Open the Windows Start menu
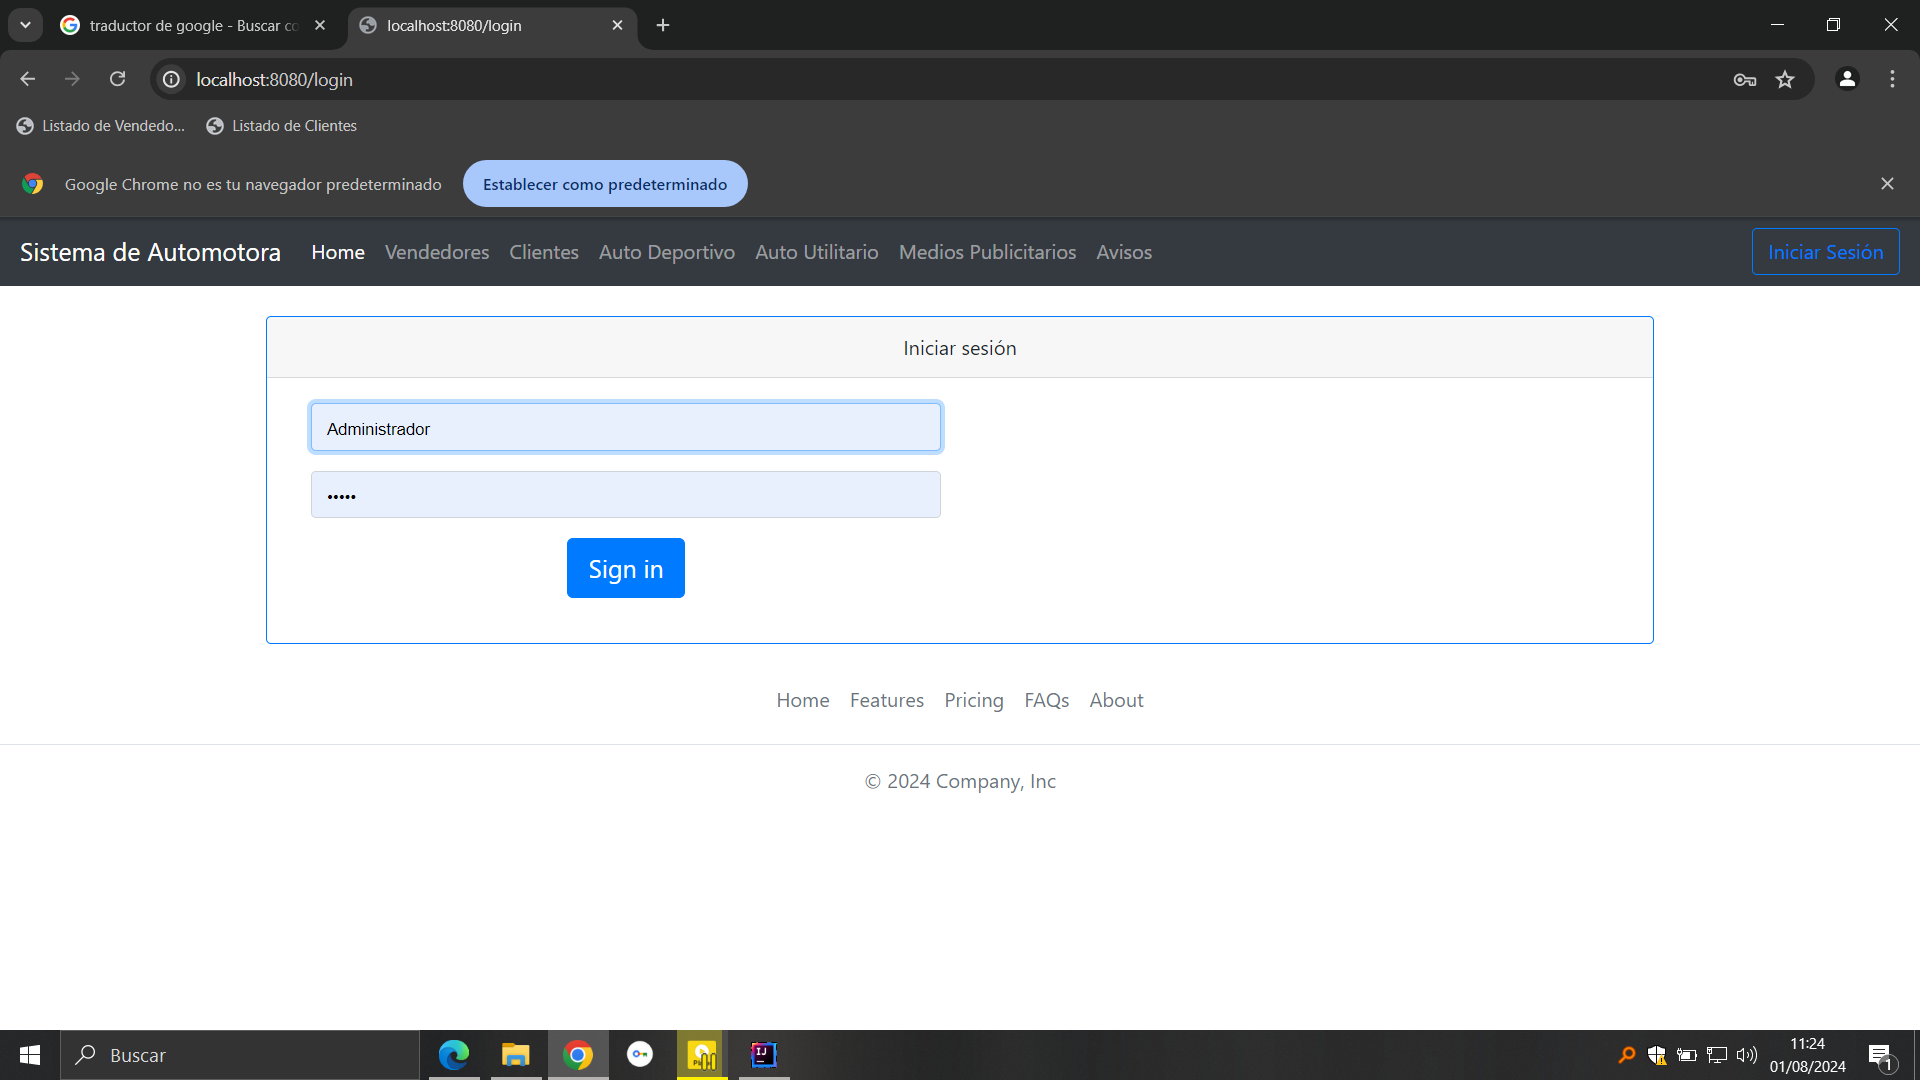This screenshot has width=1920, height=1080. click(x=29, y=1054)
